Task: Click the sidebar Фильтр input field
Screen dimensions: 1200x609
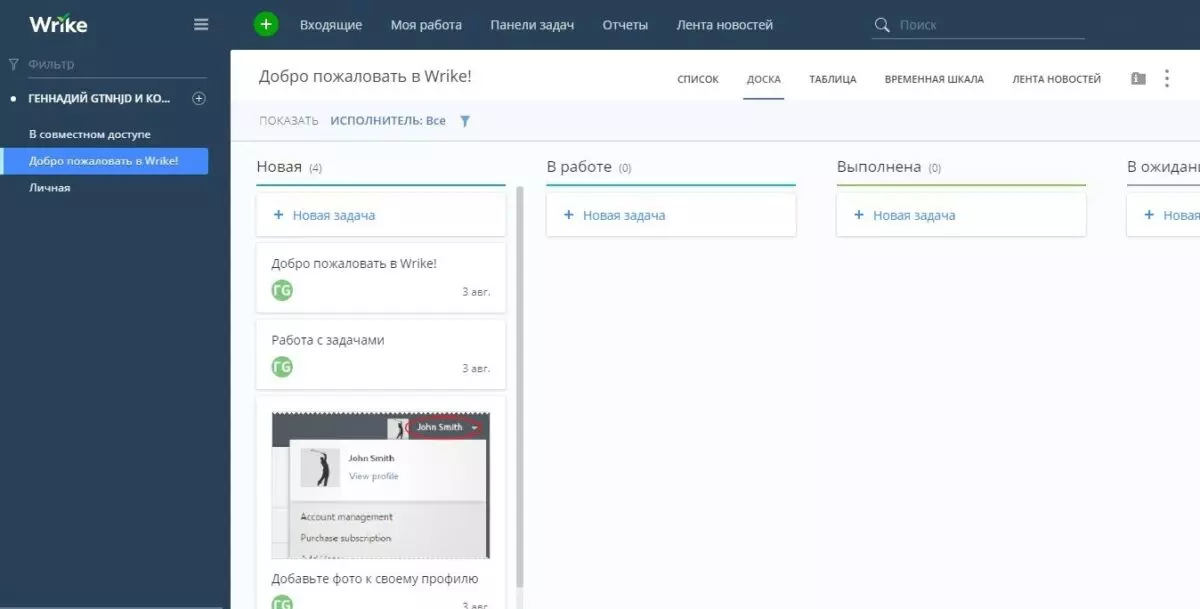Action: point(116,64)
